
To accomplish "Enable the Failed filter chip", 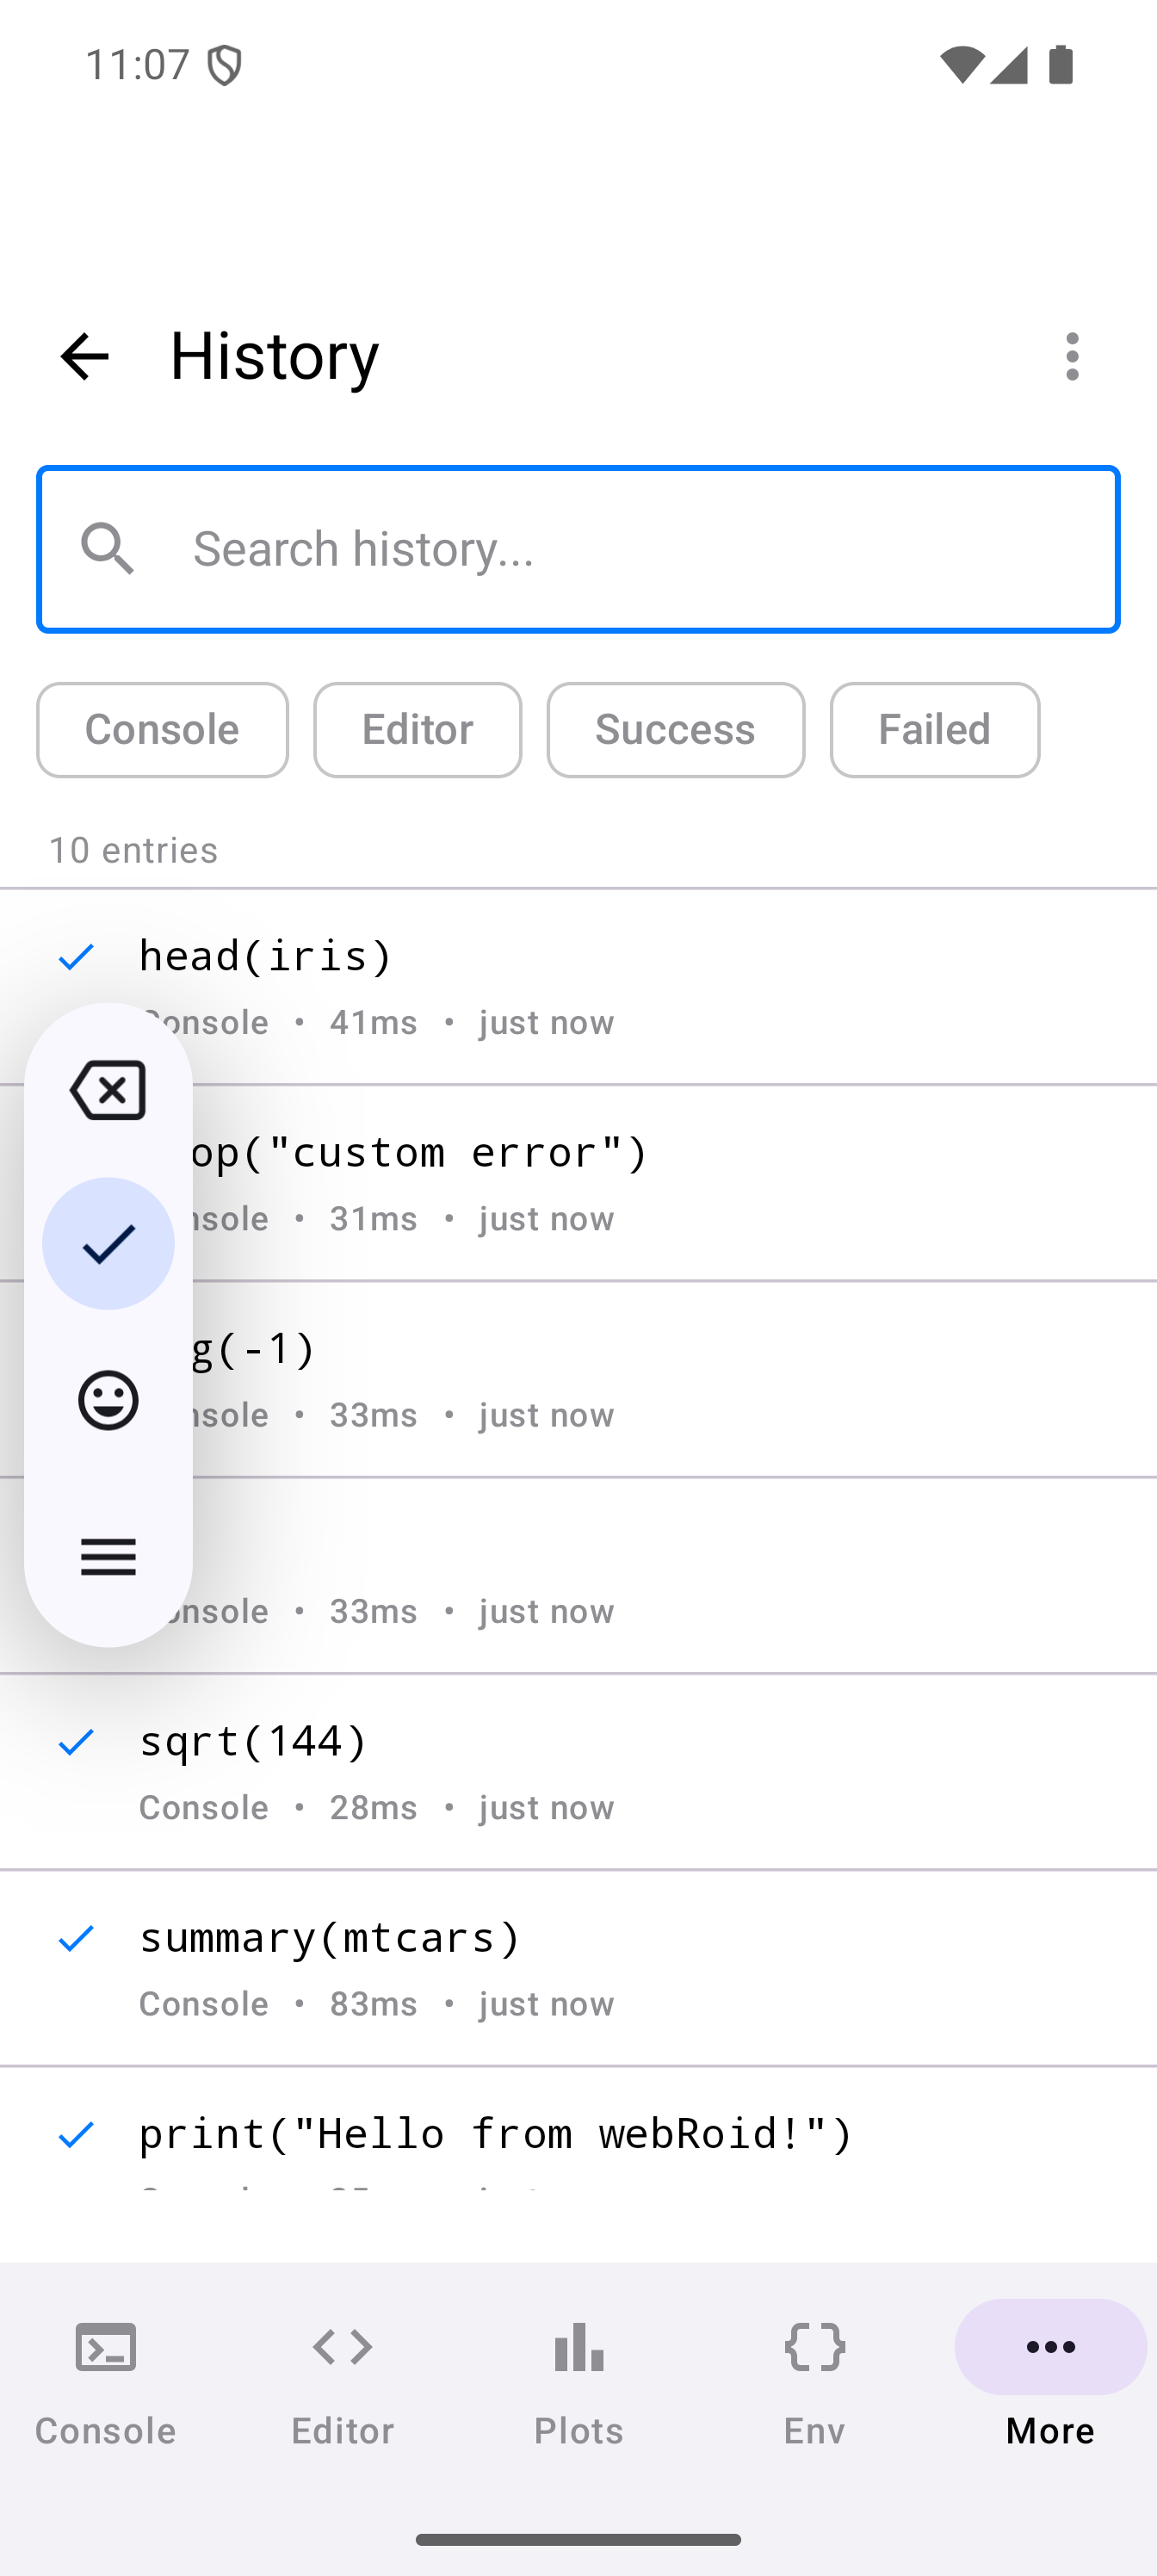I will 934,730.
